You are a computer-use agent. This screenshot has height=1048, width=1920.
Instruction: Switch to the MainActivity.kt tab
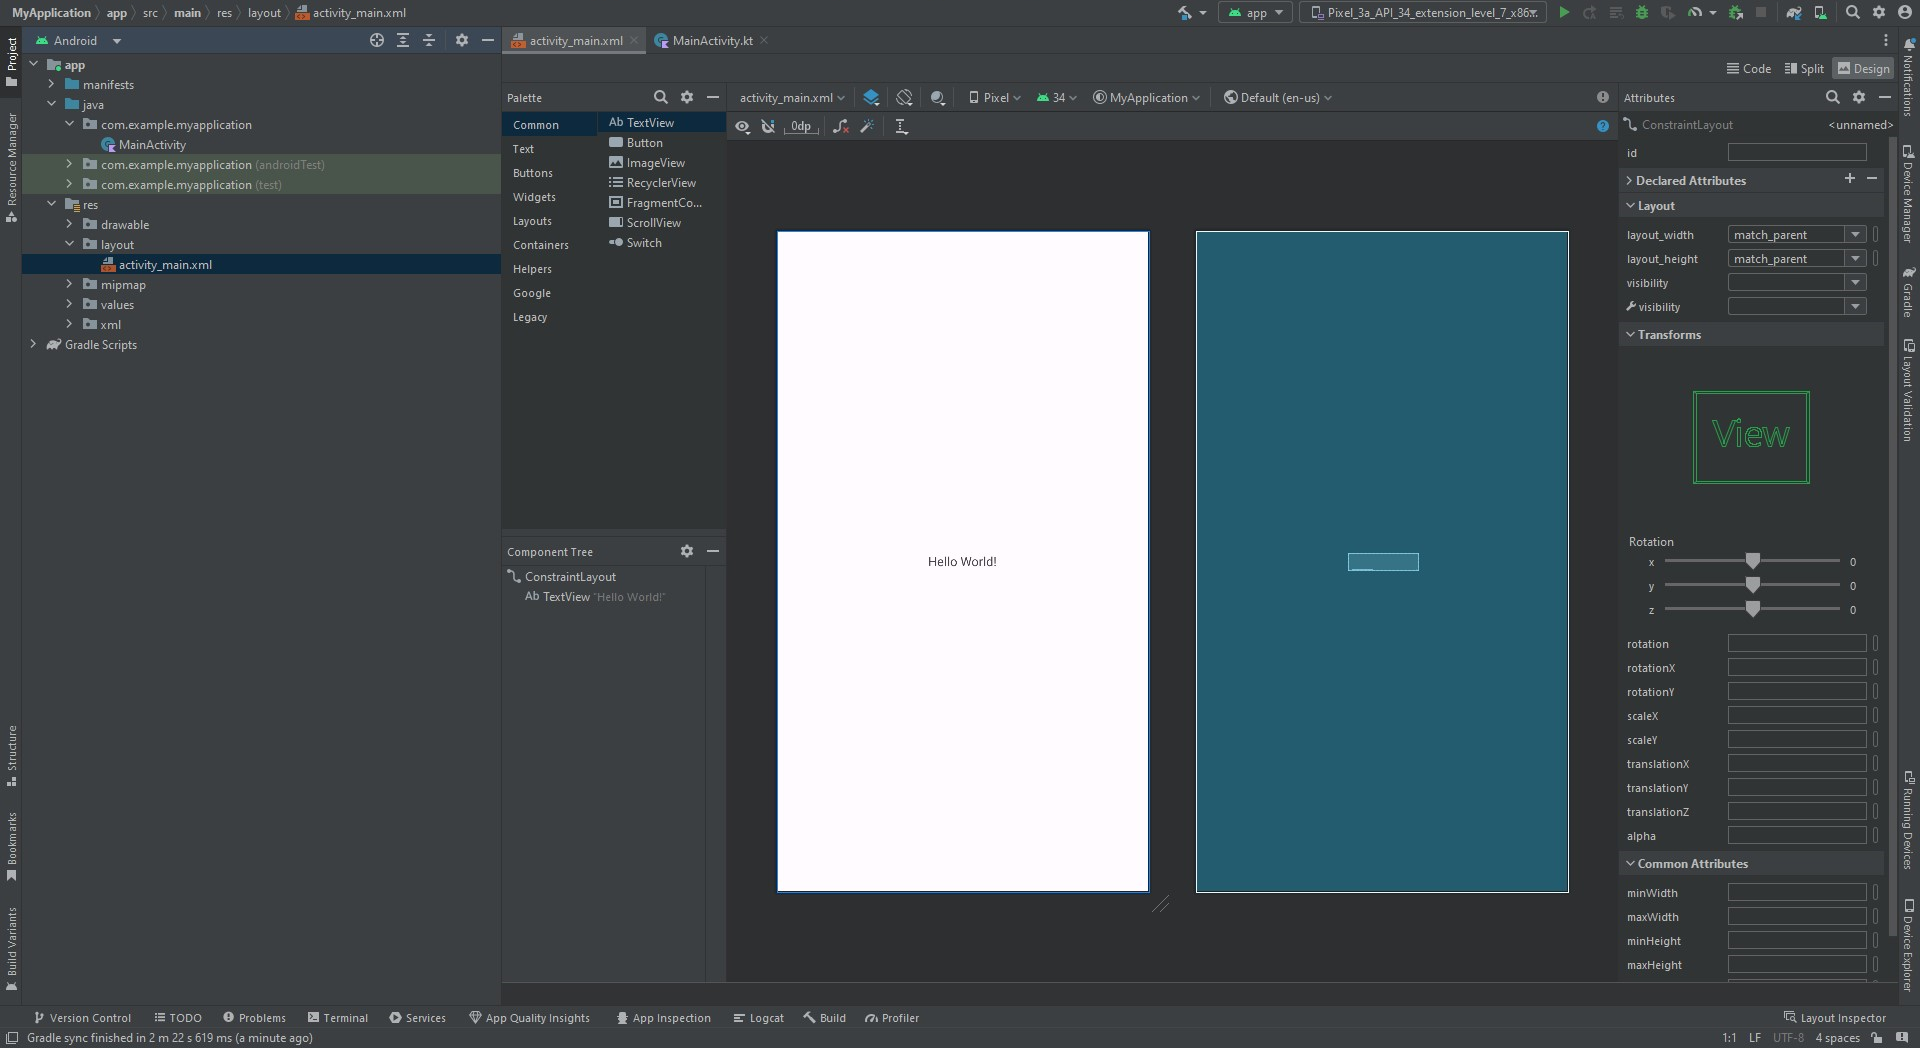[x=711, y=41]
